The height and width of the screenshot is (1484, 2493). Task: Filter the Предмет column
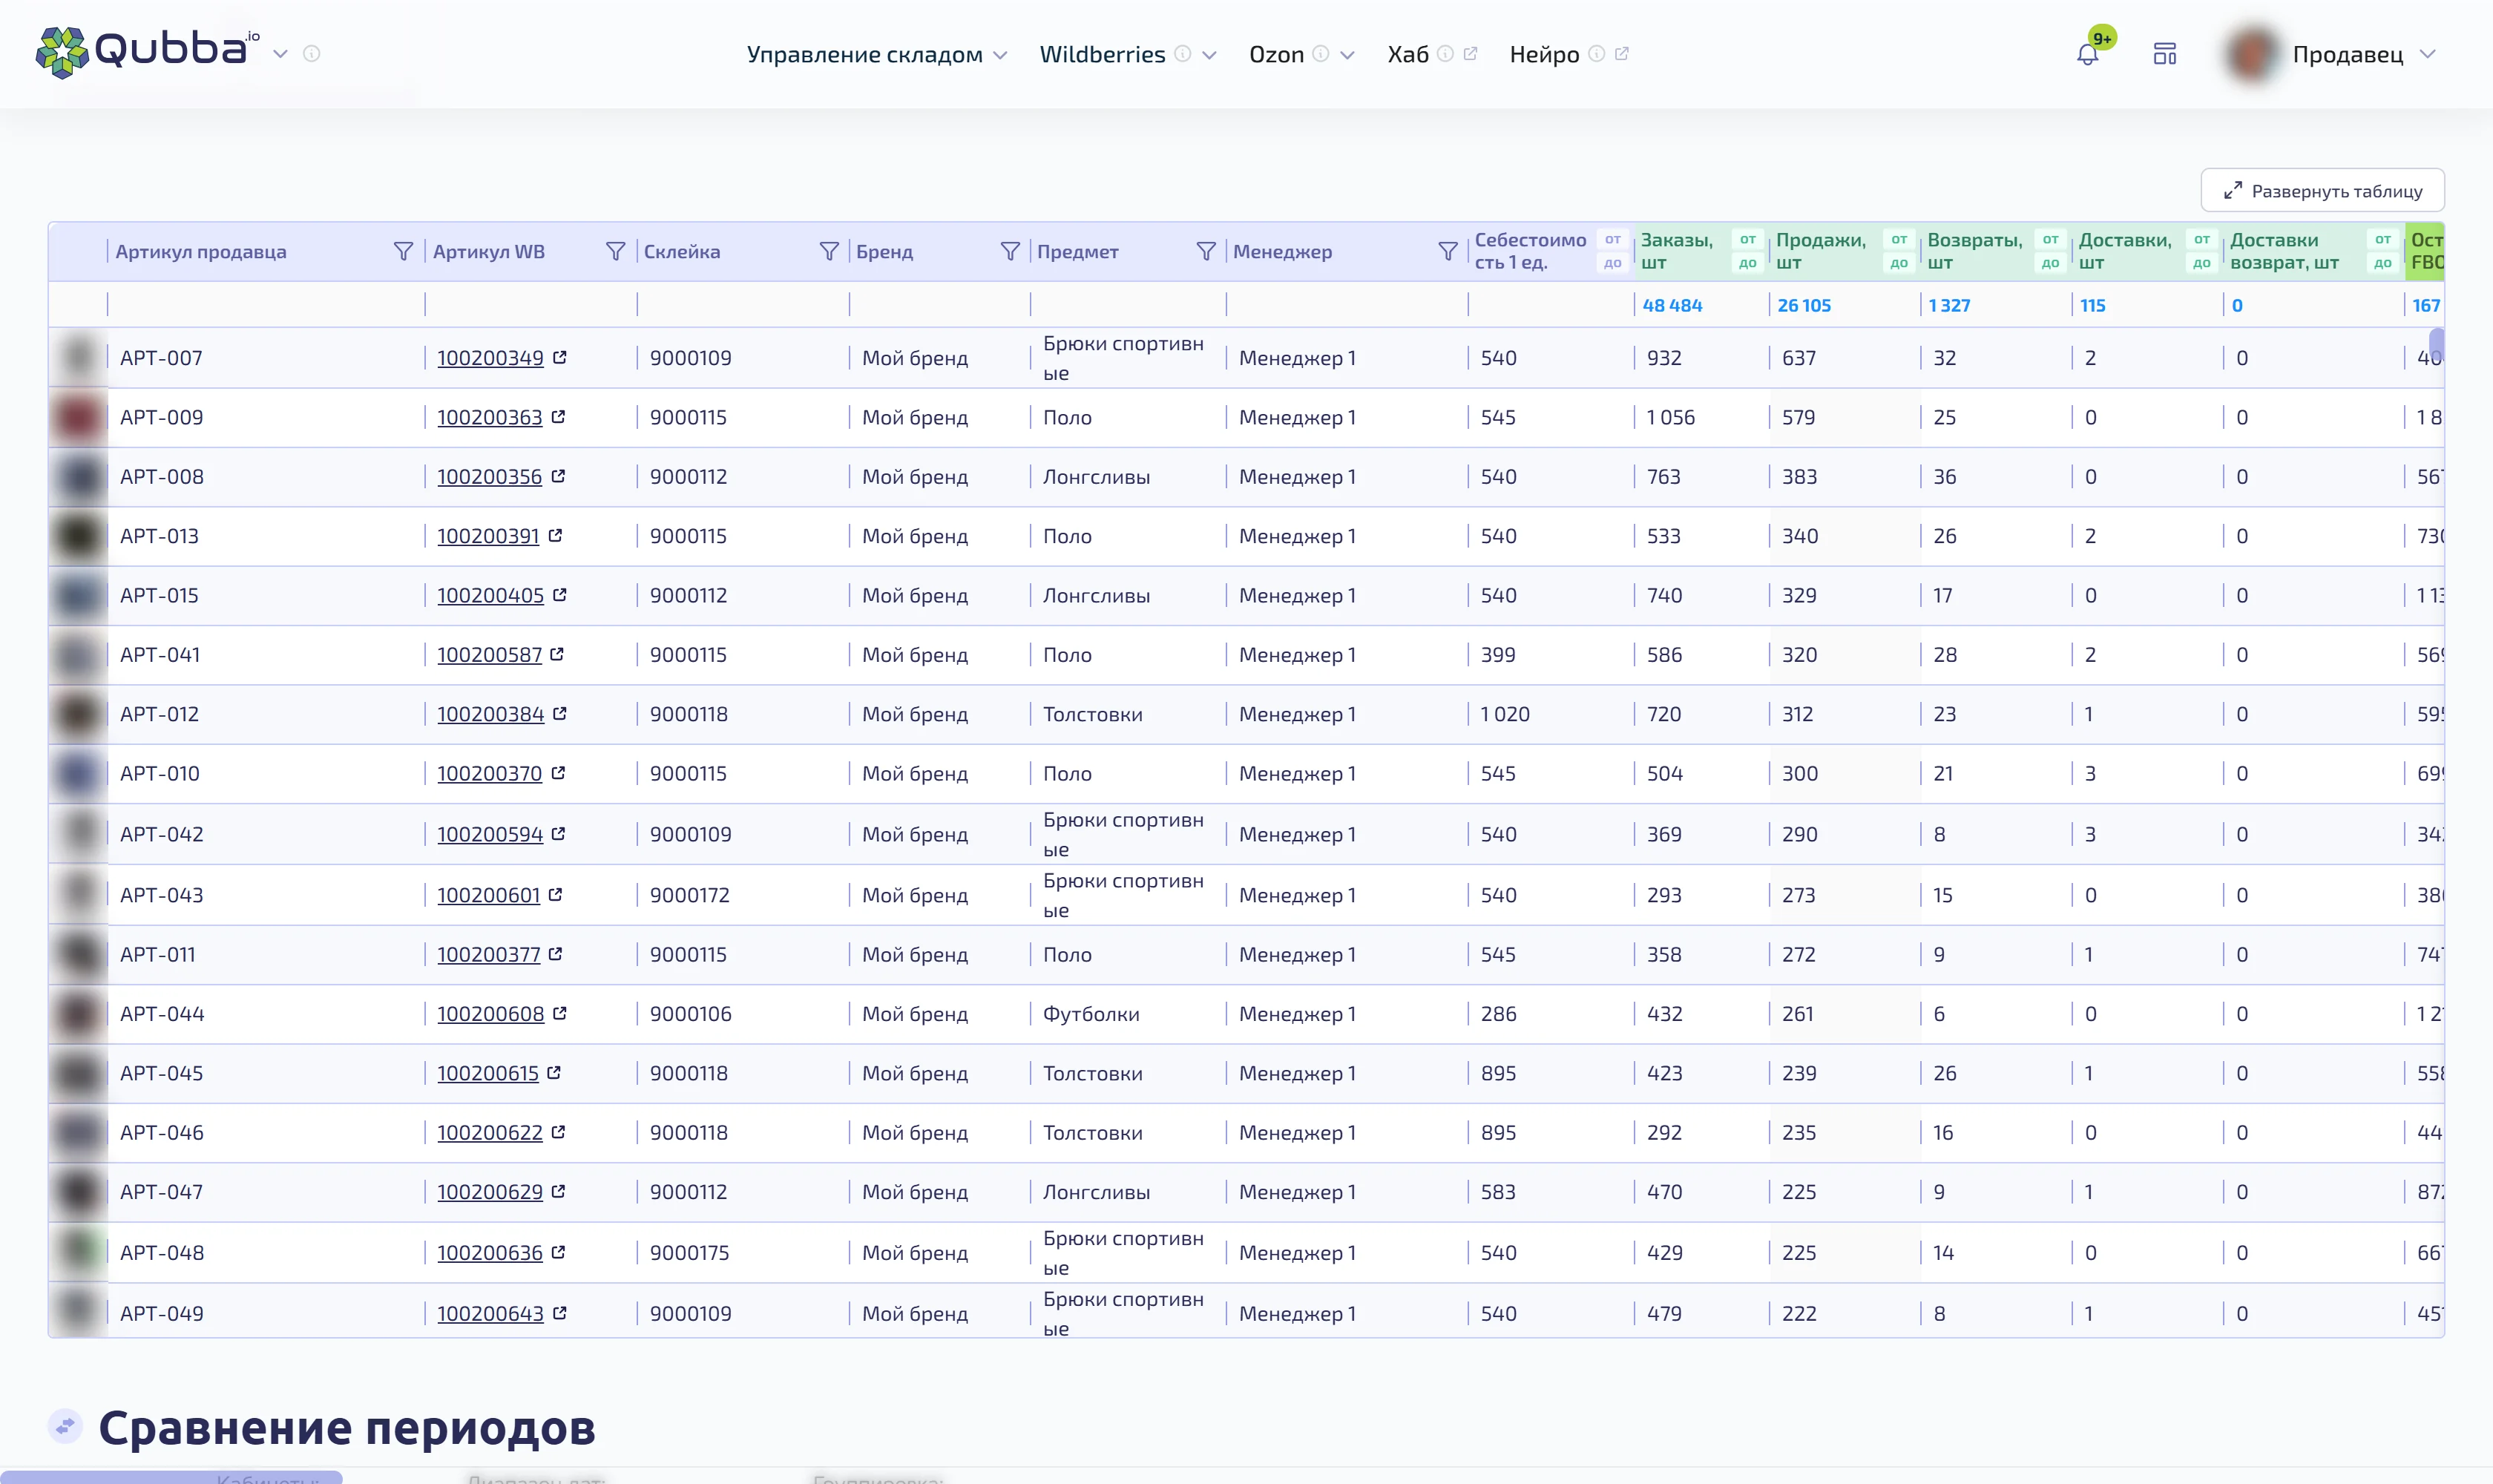(1206, 251)
